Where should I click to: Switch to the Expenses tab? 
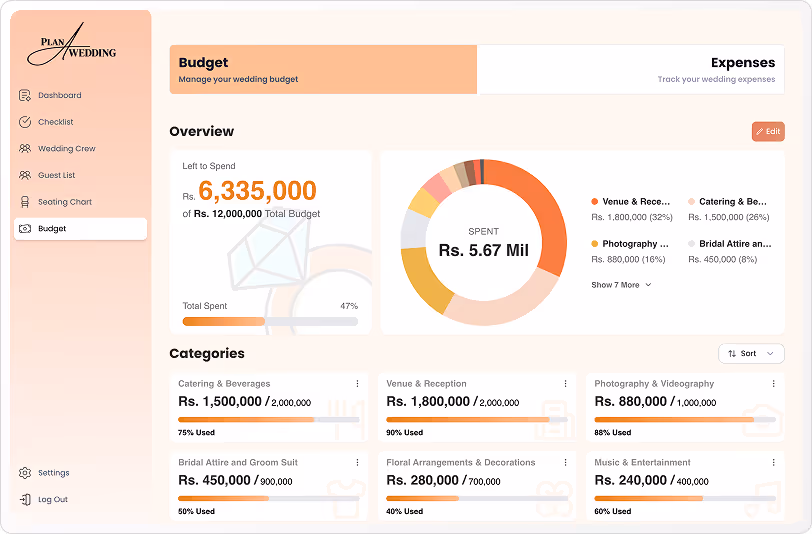click(x=631, y=69)
